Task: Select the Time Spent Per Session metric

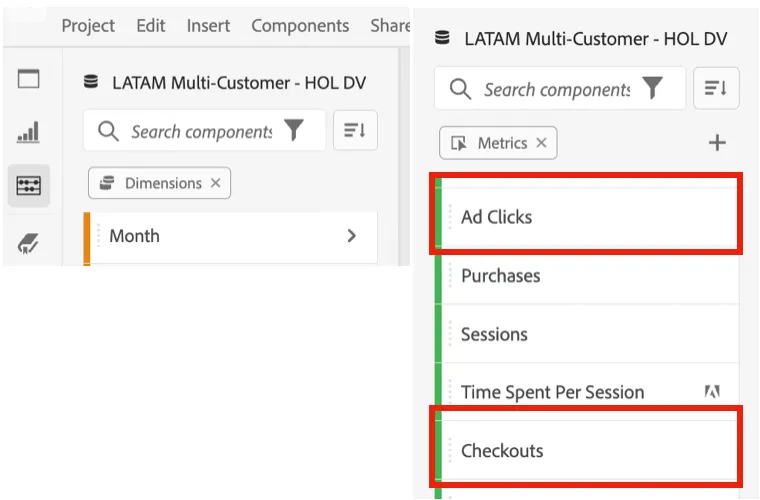Action: coord(587,391)
